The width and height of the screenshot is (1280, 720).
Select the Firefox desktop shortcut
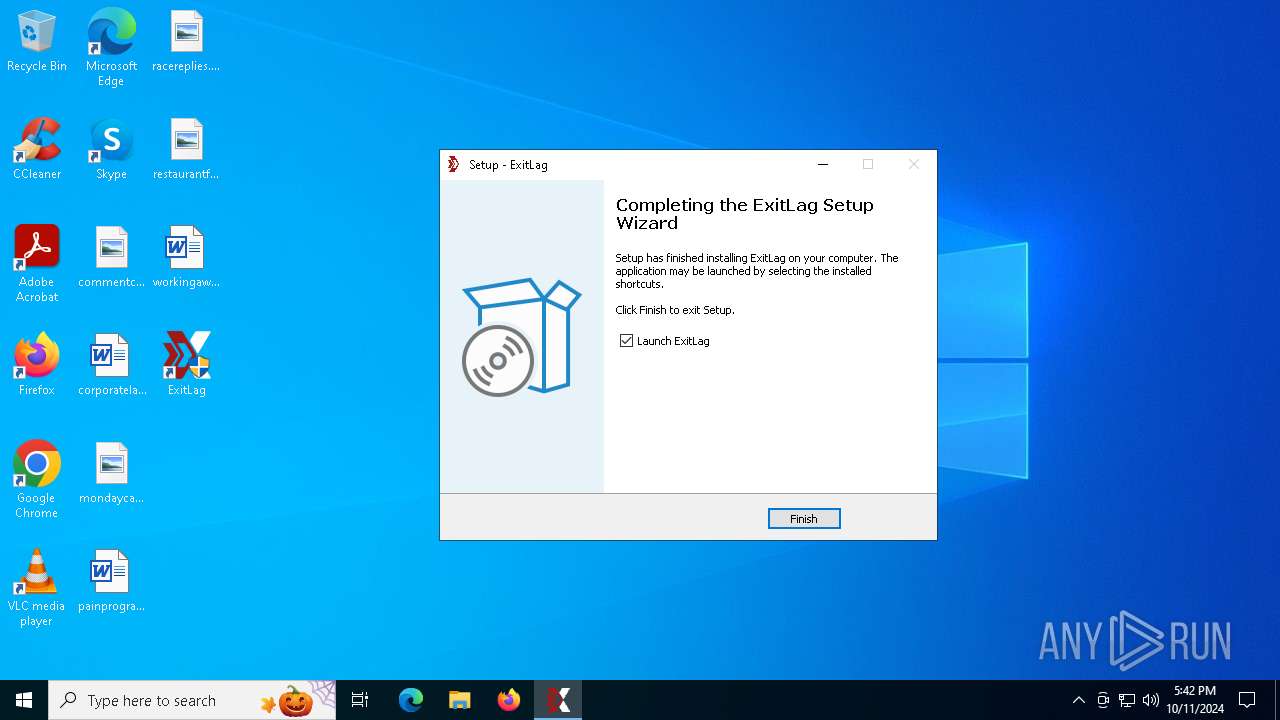coord(37,366)
